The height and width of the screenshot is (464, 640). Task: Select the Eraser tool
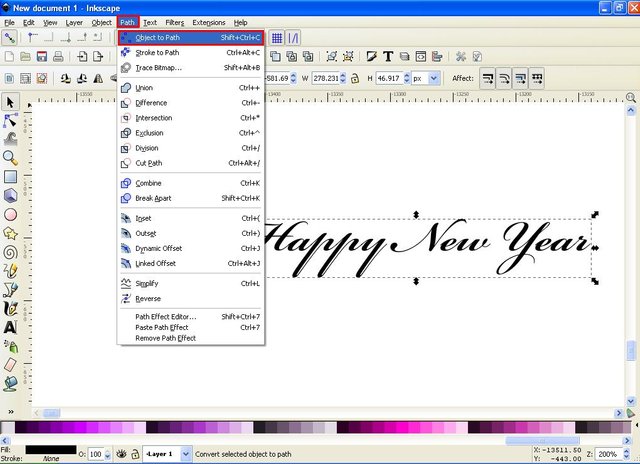[10, 365]
